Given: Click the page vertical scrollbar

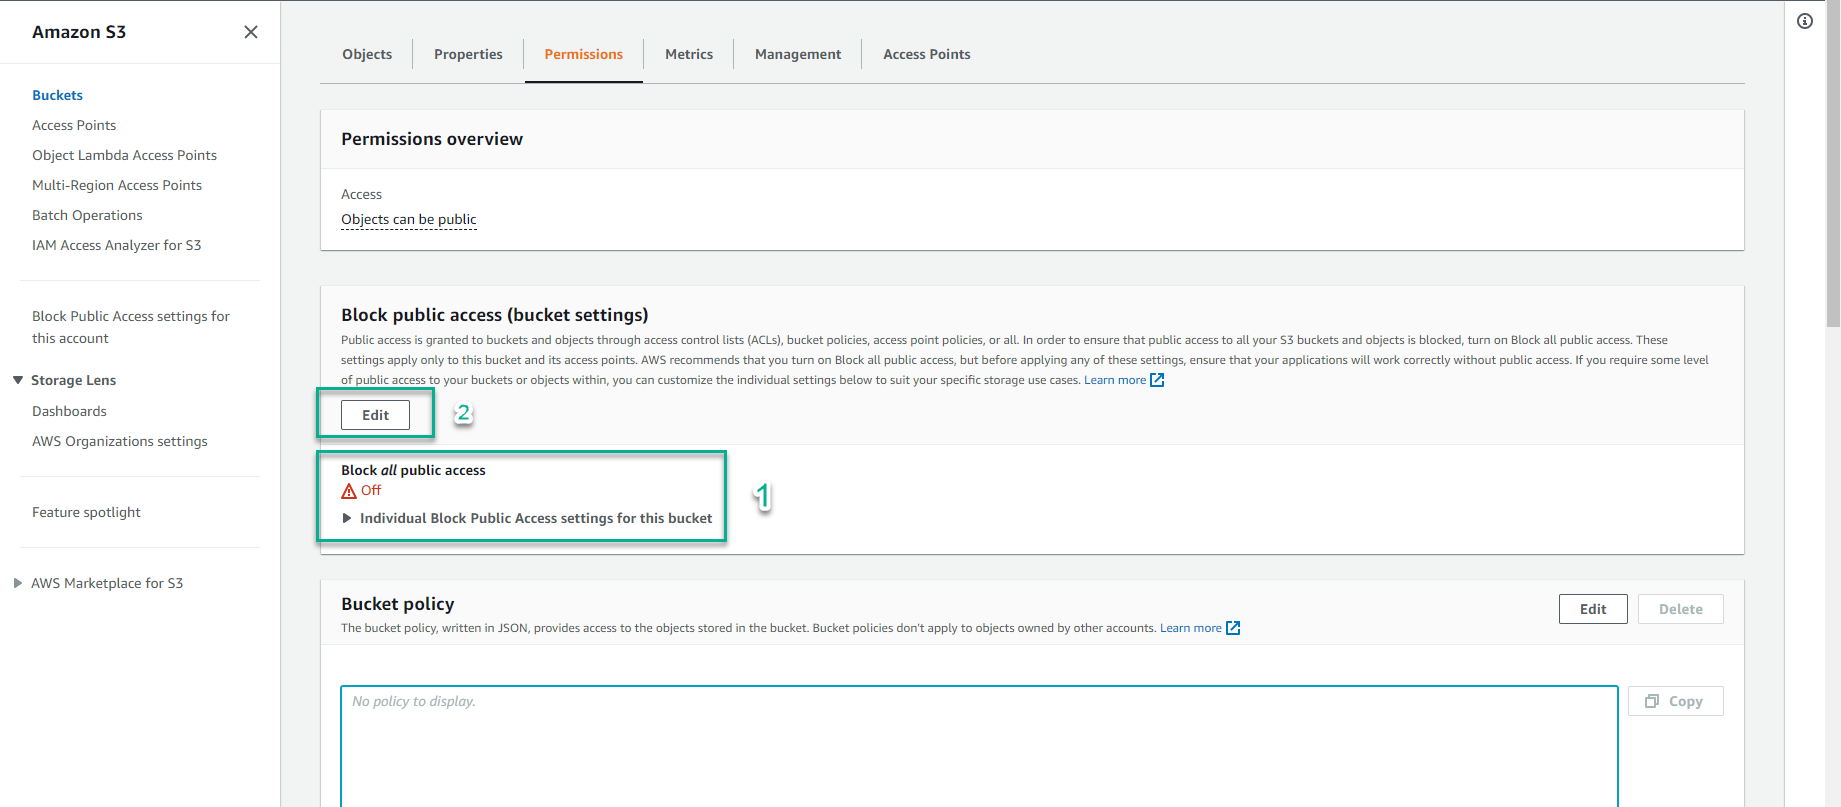Looking at the screenshot, I should point(1833,164).
